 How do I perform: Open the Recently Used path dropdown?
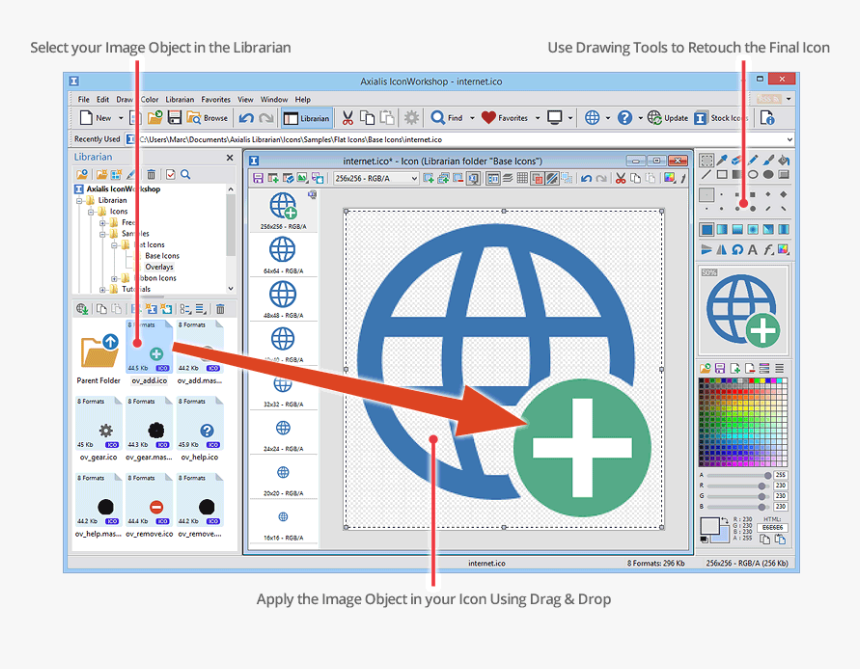[790, 139]
